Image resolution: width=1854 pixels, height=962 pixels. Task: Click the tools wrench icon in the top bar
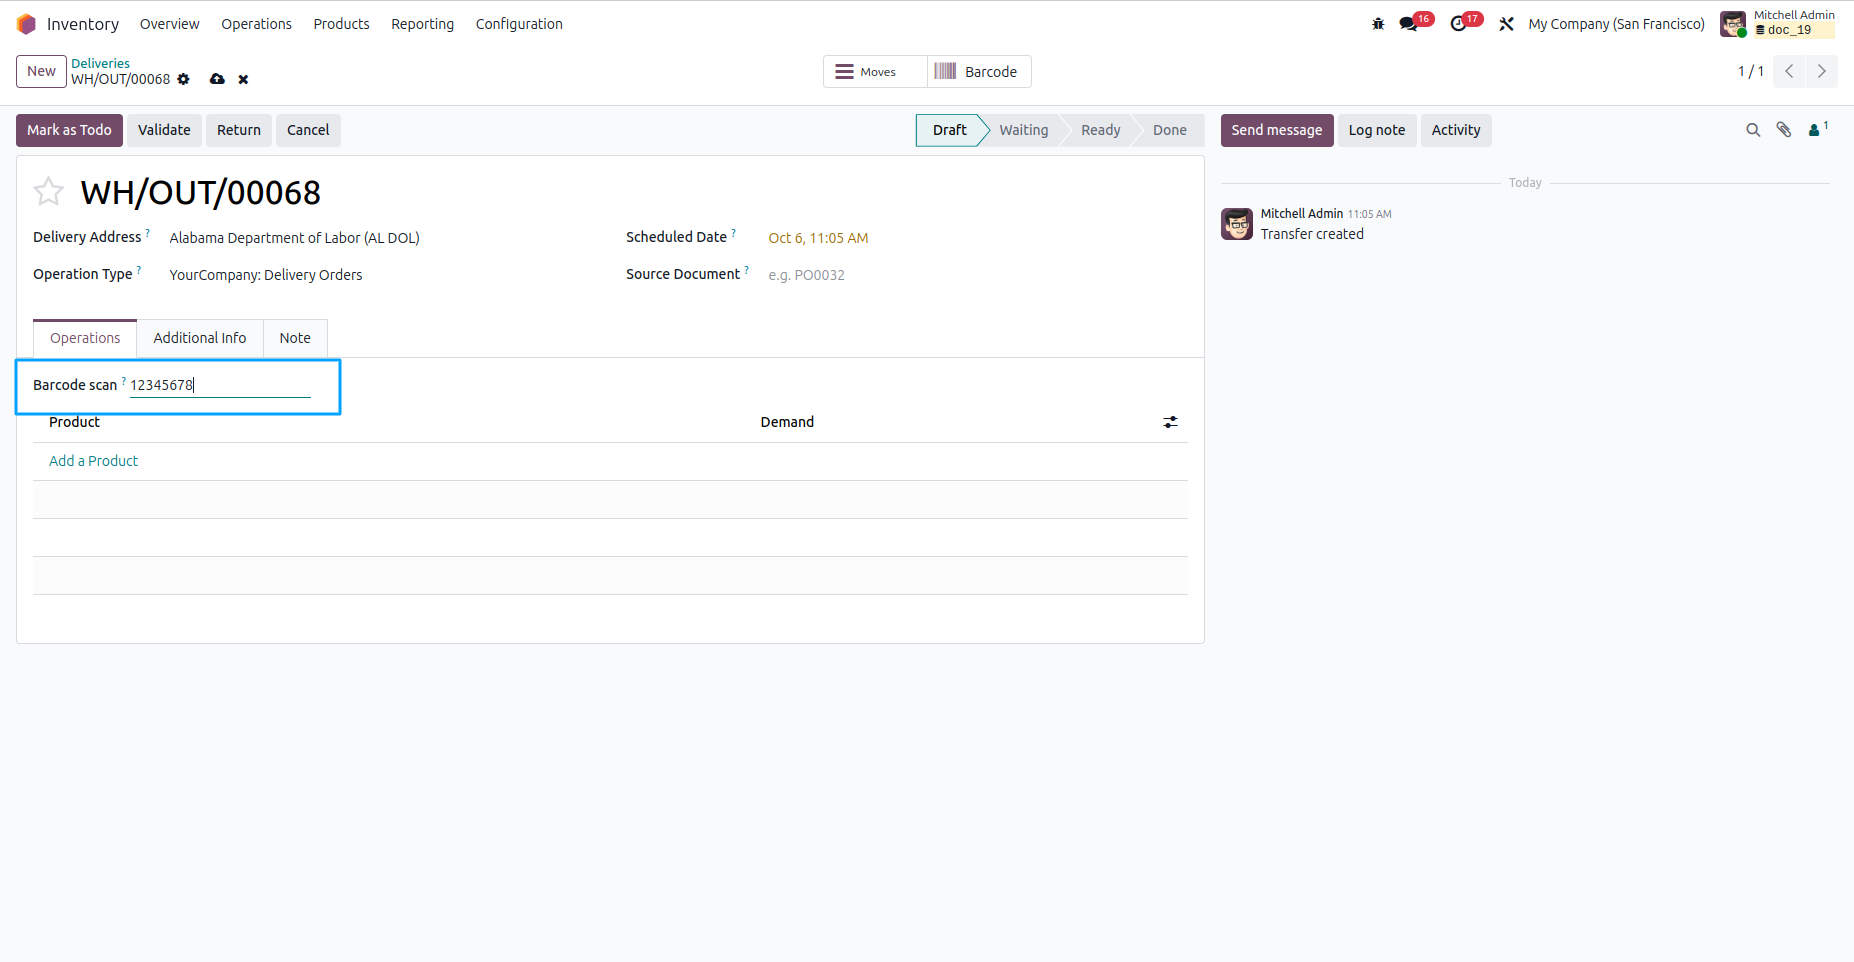pyautogui.click(x=1506, y=24)
